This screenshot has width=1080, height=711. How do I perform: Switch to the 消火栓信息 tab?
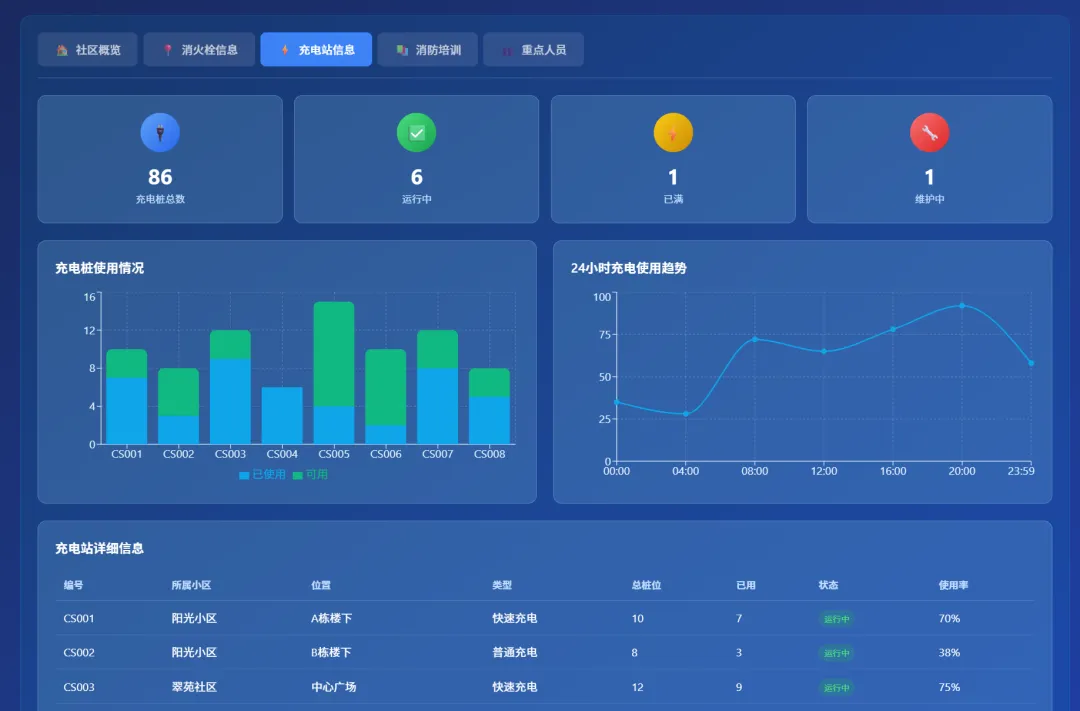coord(199,50)
